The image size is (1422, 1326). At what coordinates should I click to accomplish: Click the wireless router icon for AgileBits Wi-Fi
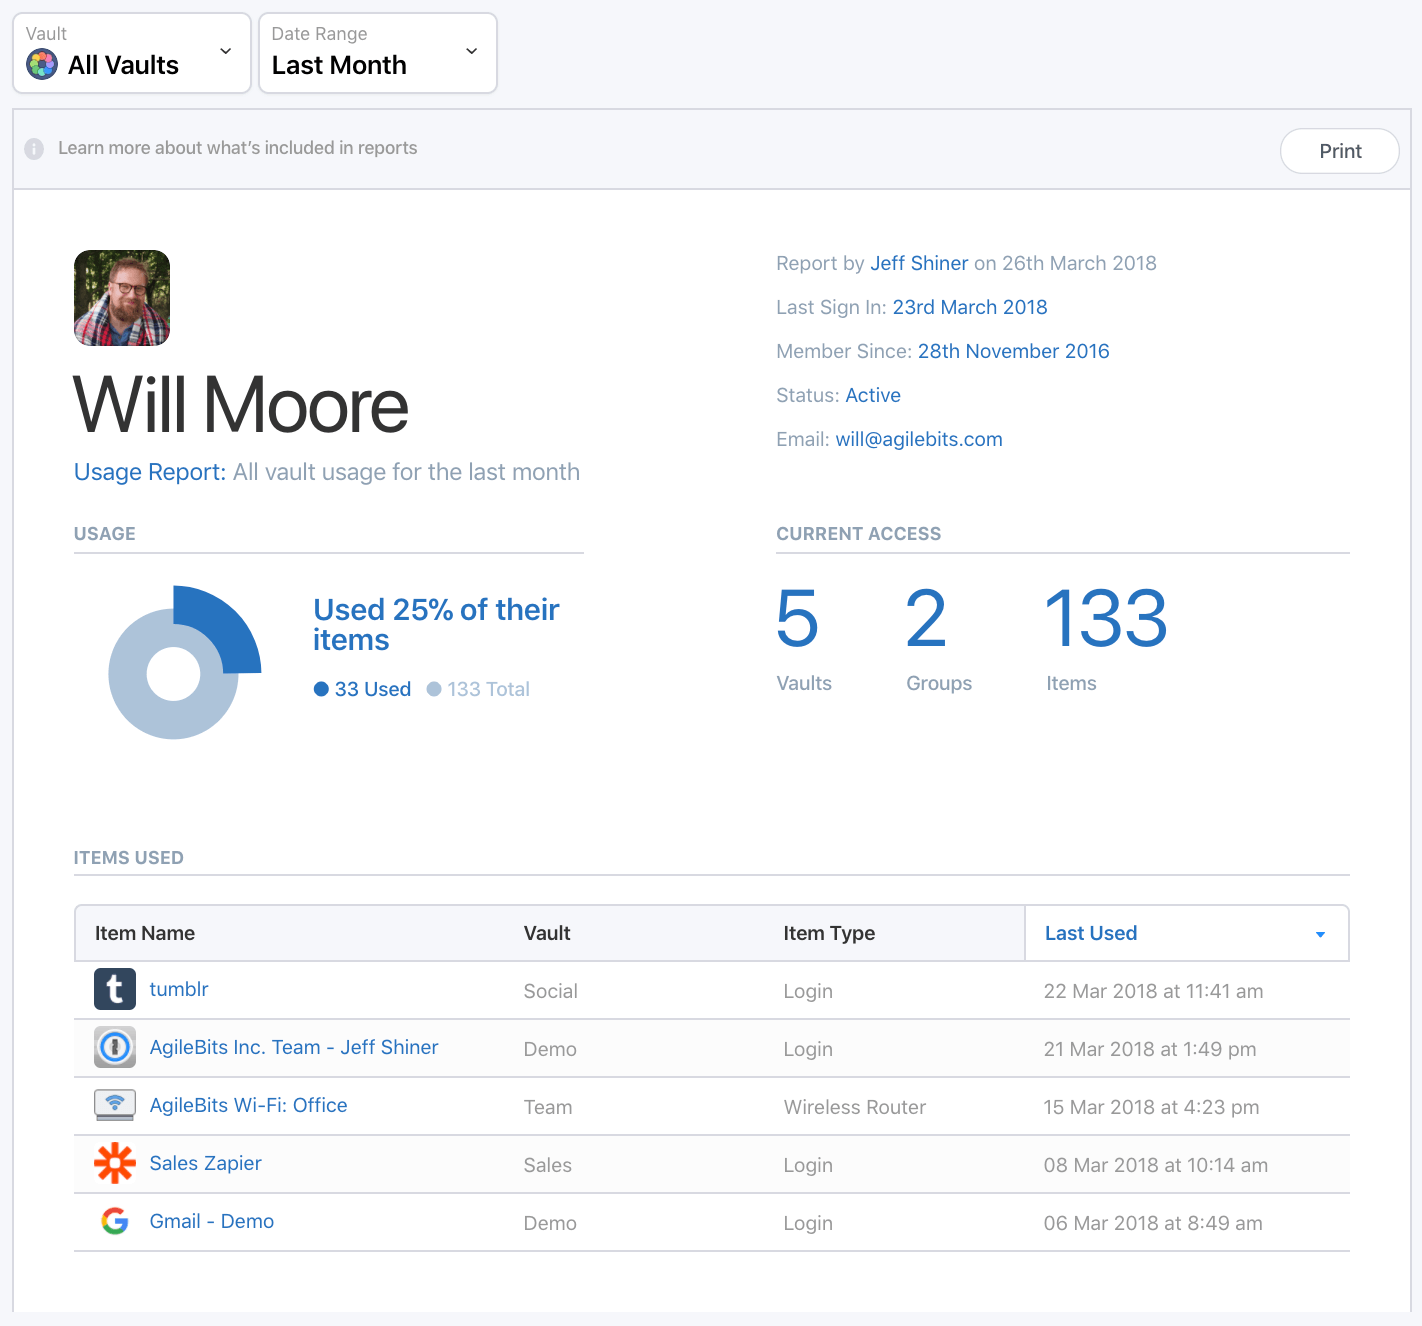(x=115, y=1105)
